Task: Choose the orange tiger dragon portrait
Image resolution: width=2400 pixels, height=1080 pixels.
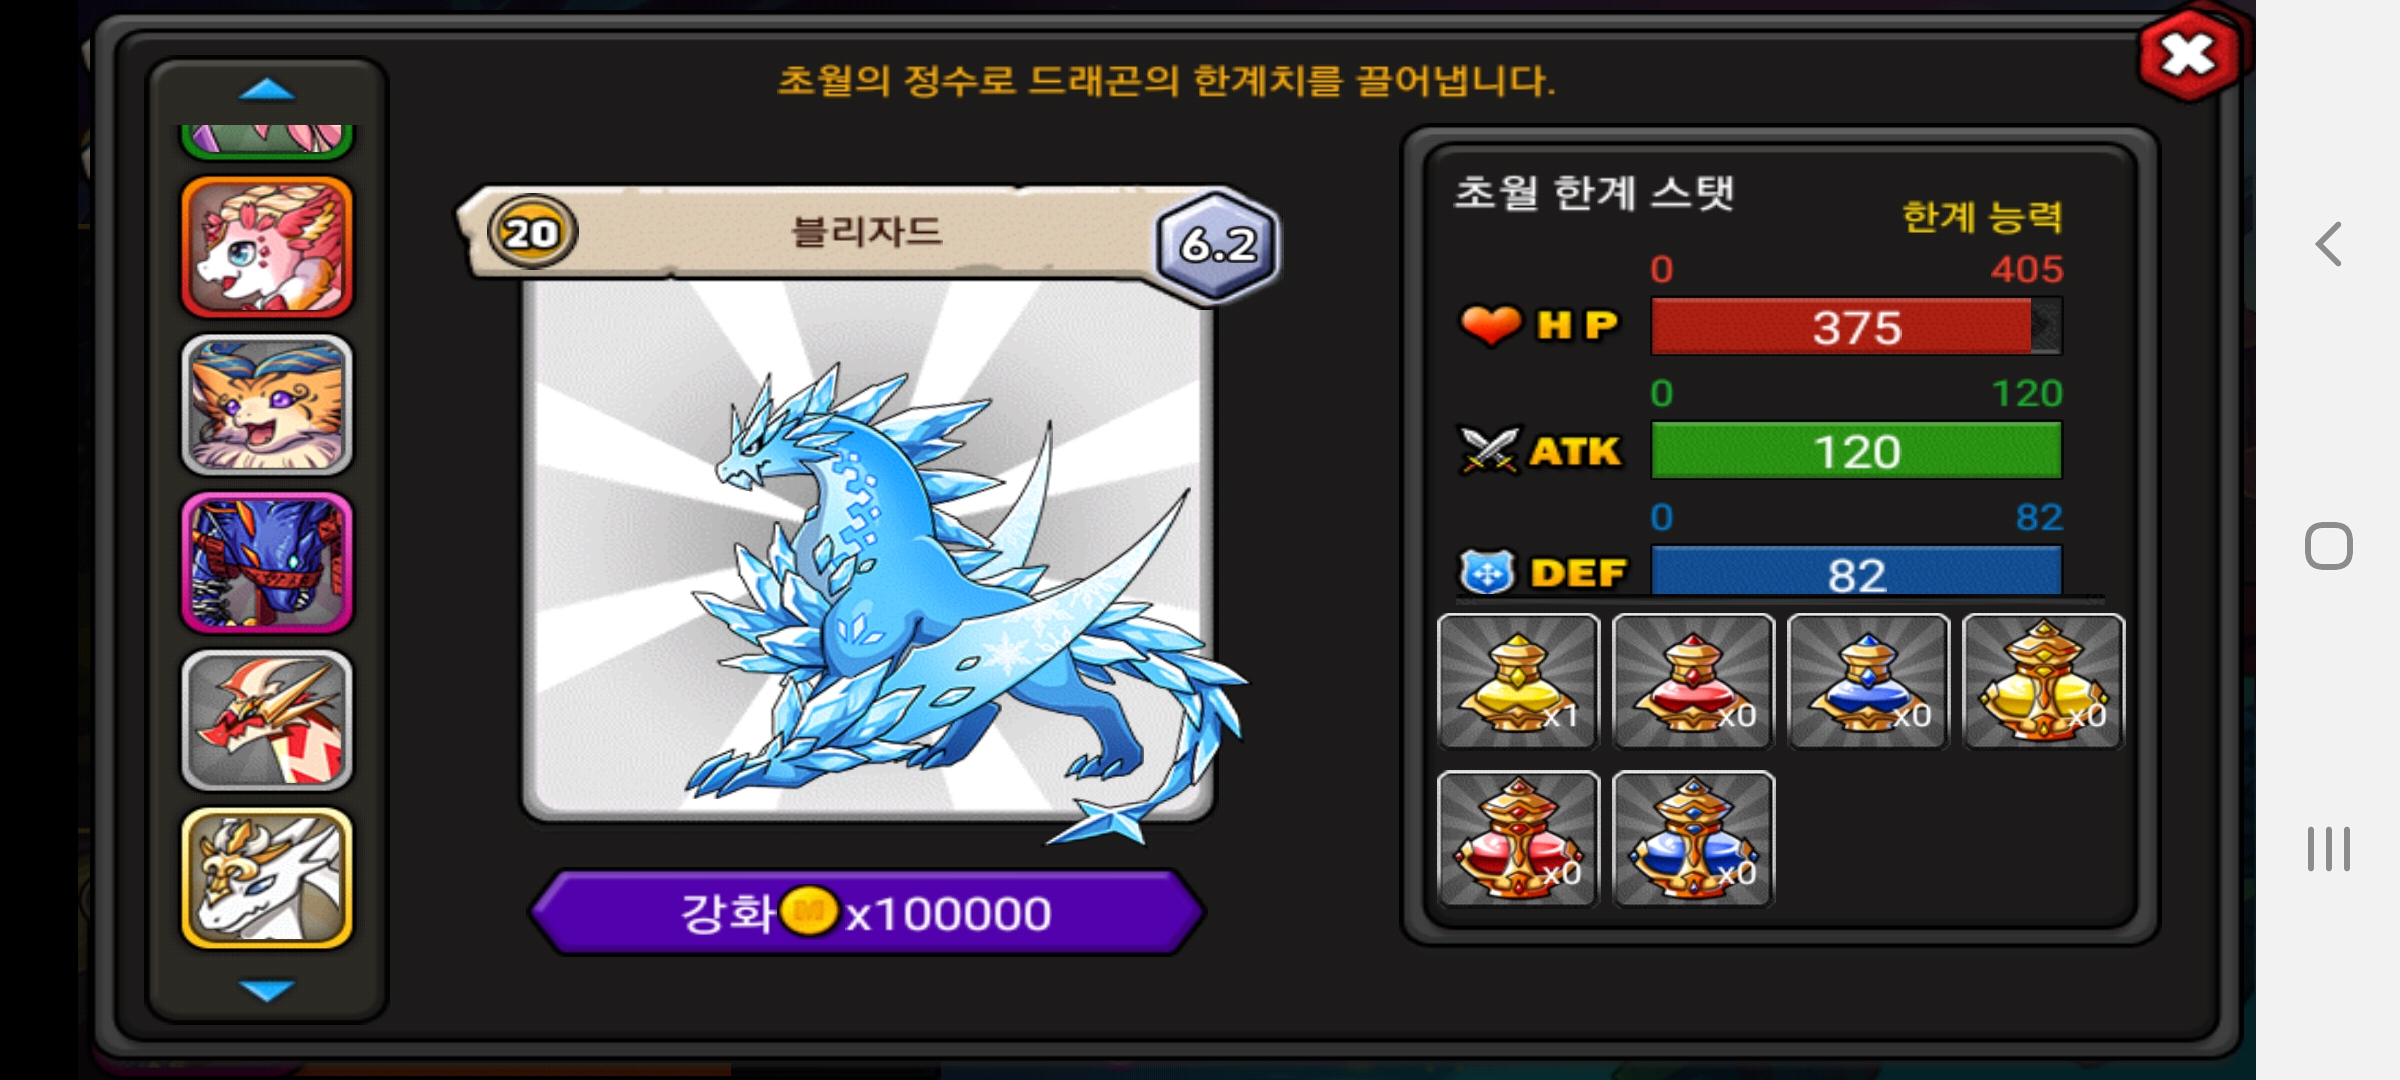Action: (x=267, y=405)
